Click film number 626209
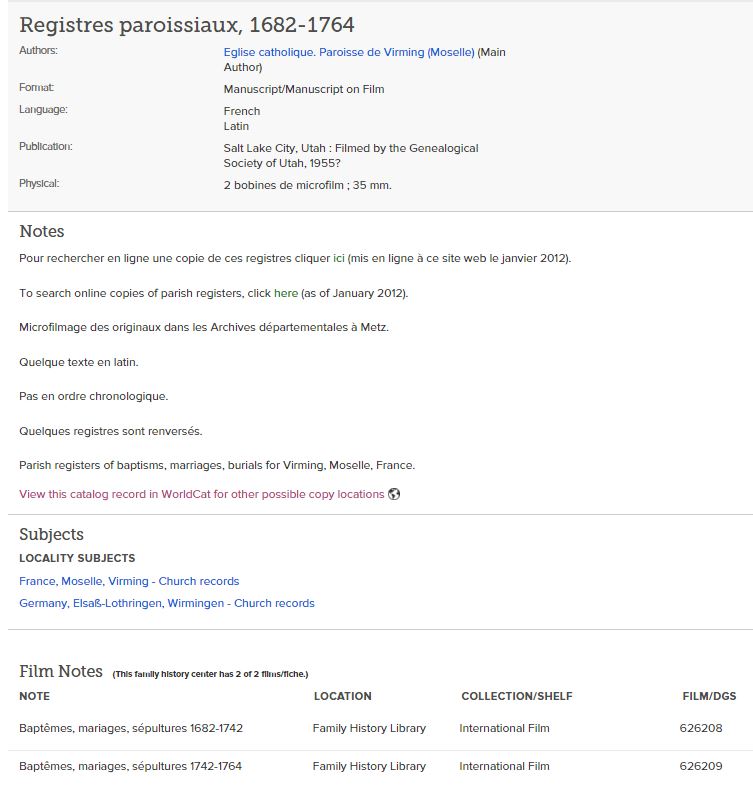753x794 pixels. point(700,766)
